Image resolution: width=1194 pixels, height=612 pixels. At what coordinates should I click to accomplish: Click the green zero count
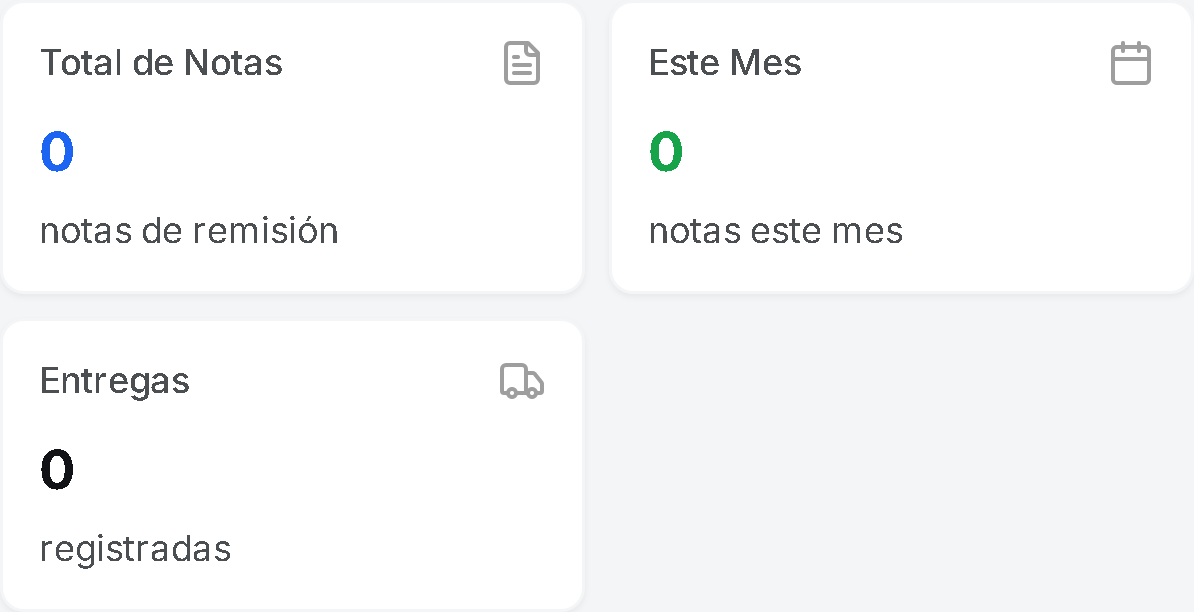[666, 152]
